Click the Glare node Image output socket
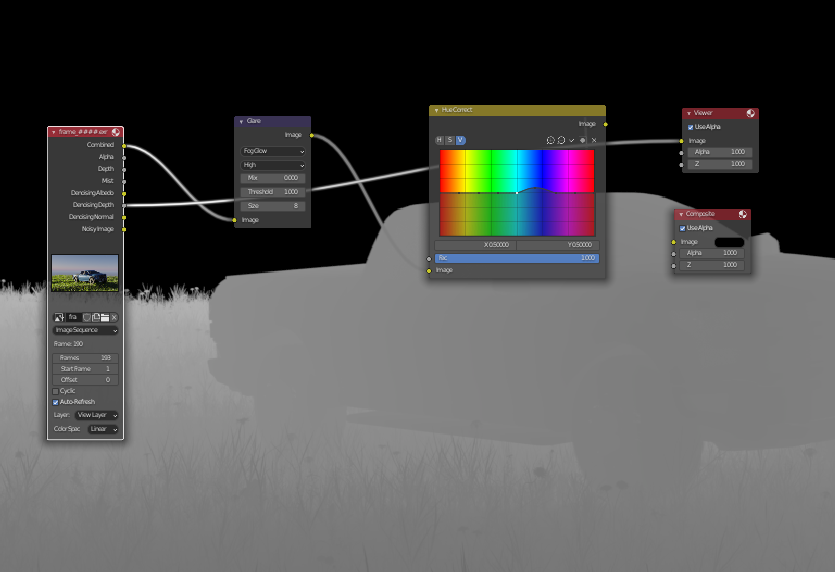 [x=312, y=135]
